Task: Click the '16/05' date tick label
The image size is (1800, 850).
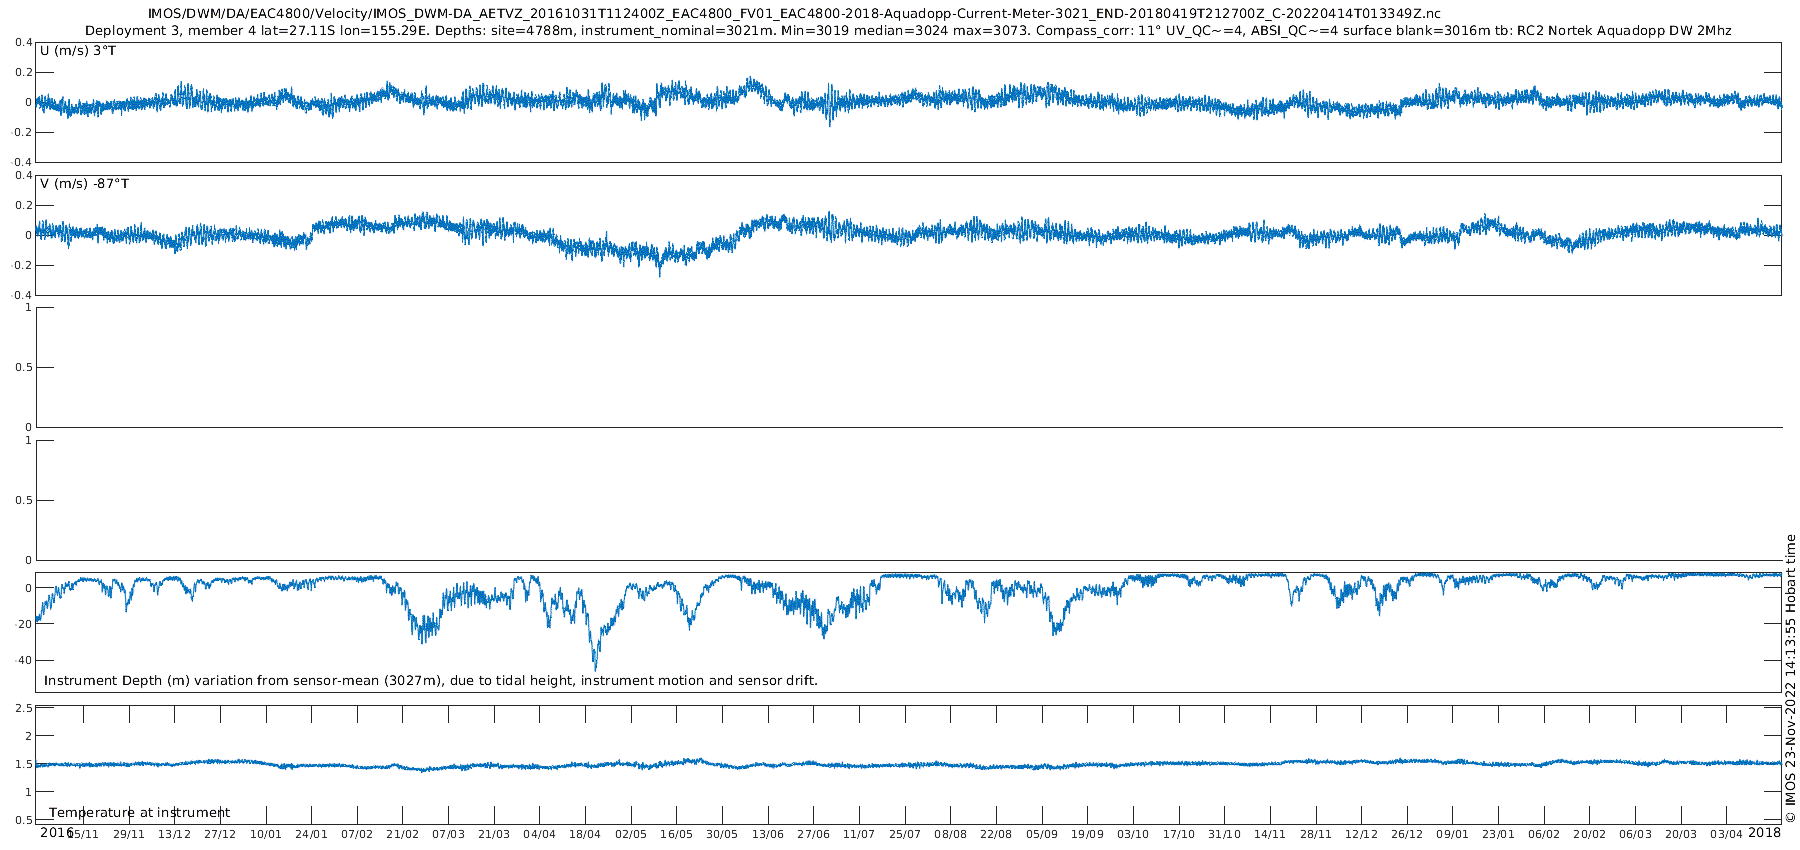Action: (677, 834)
